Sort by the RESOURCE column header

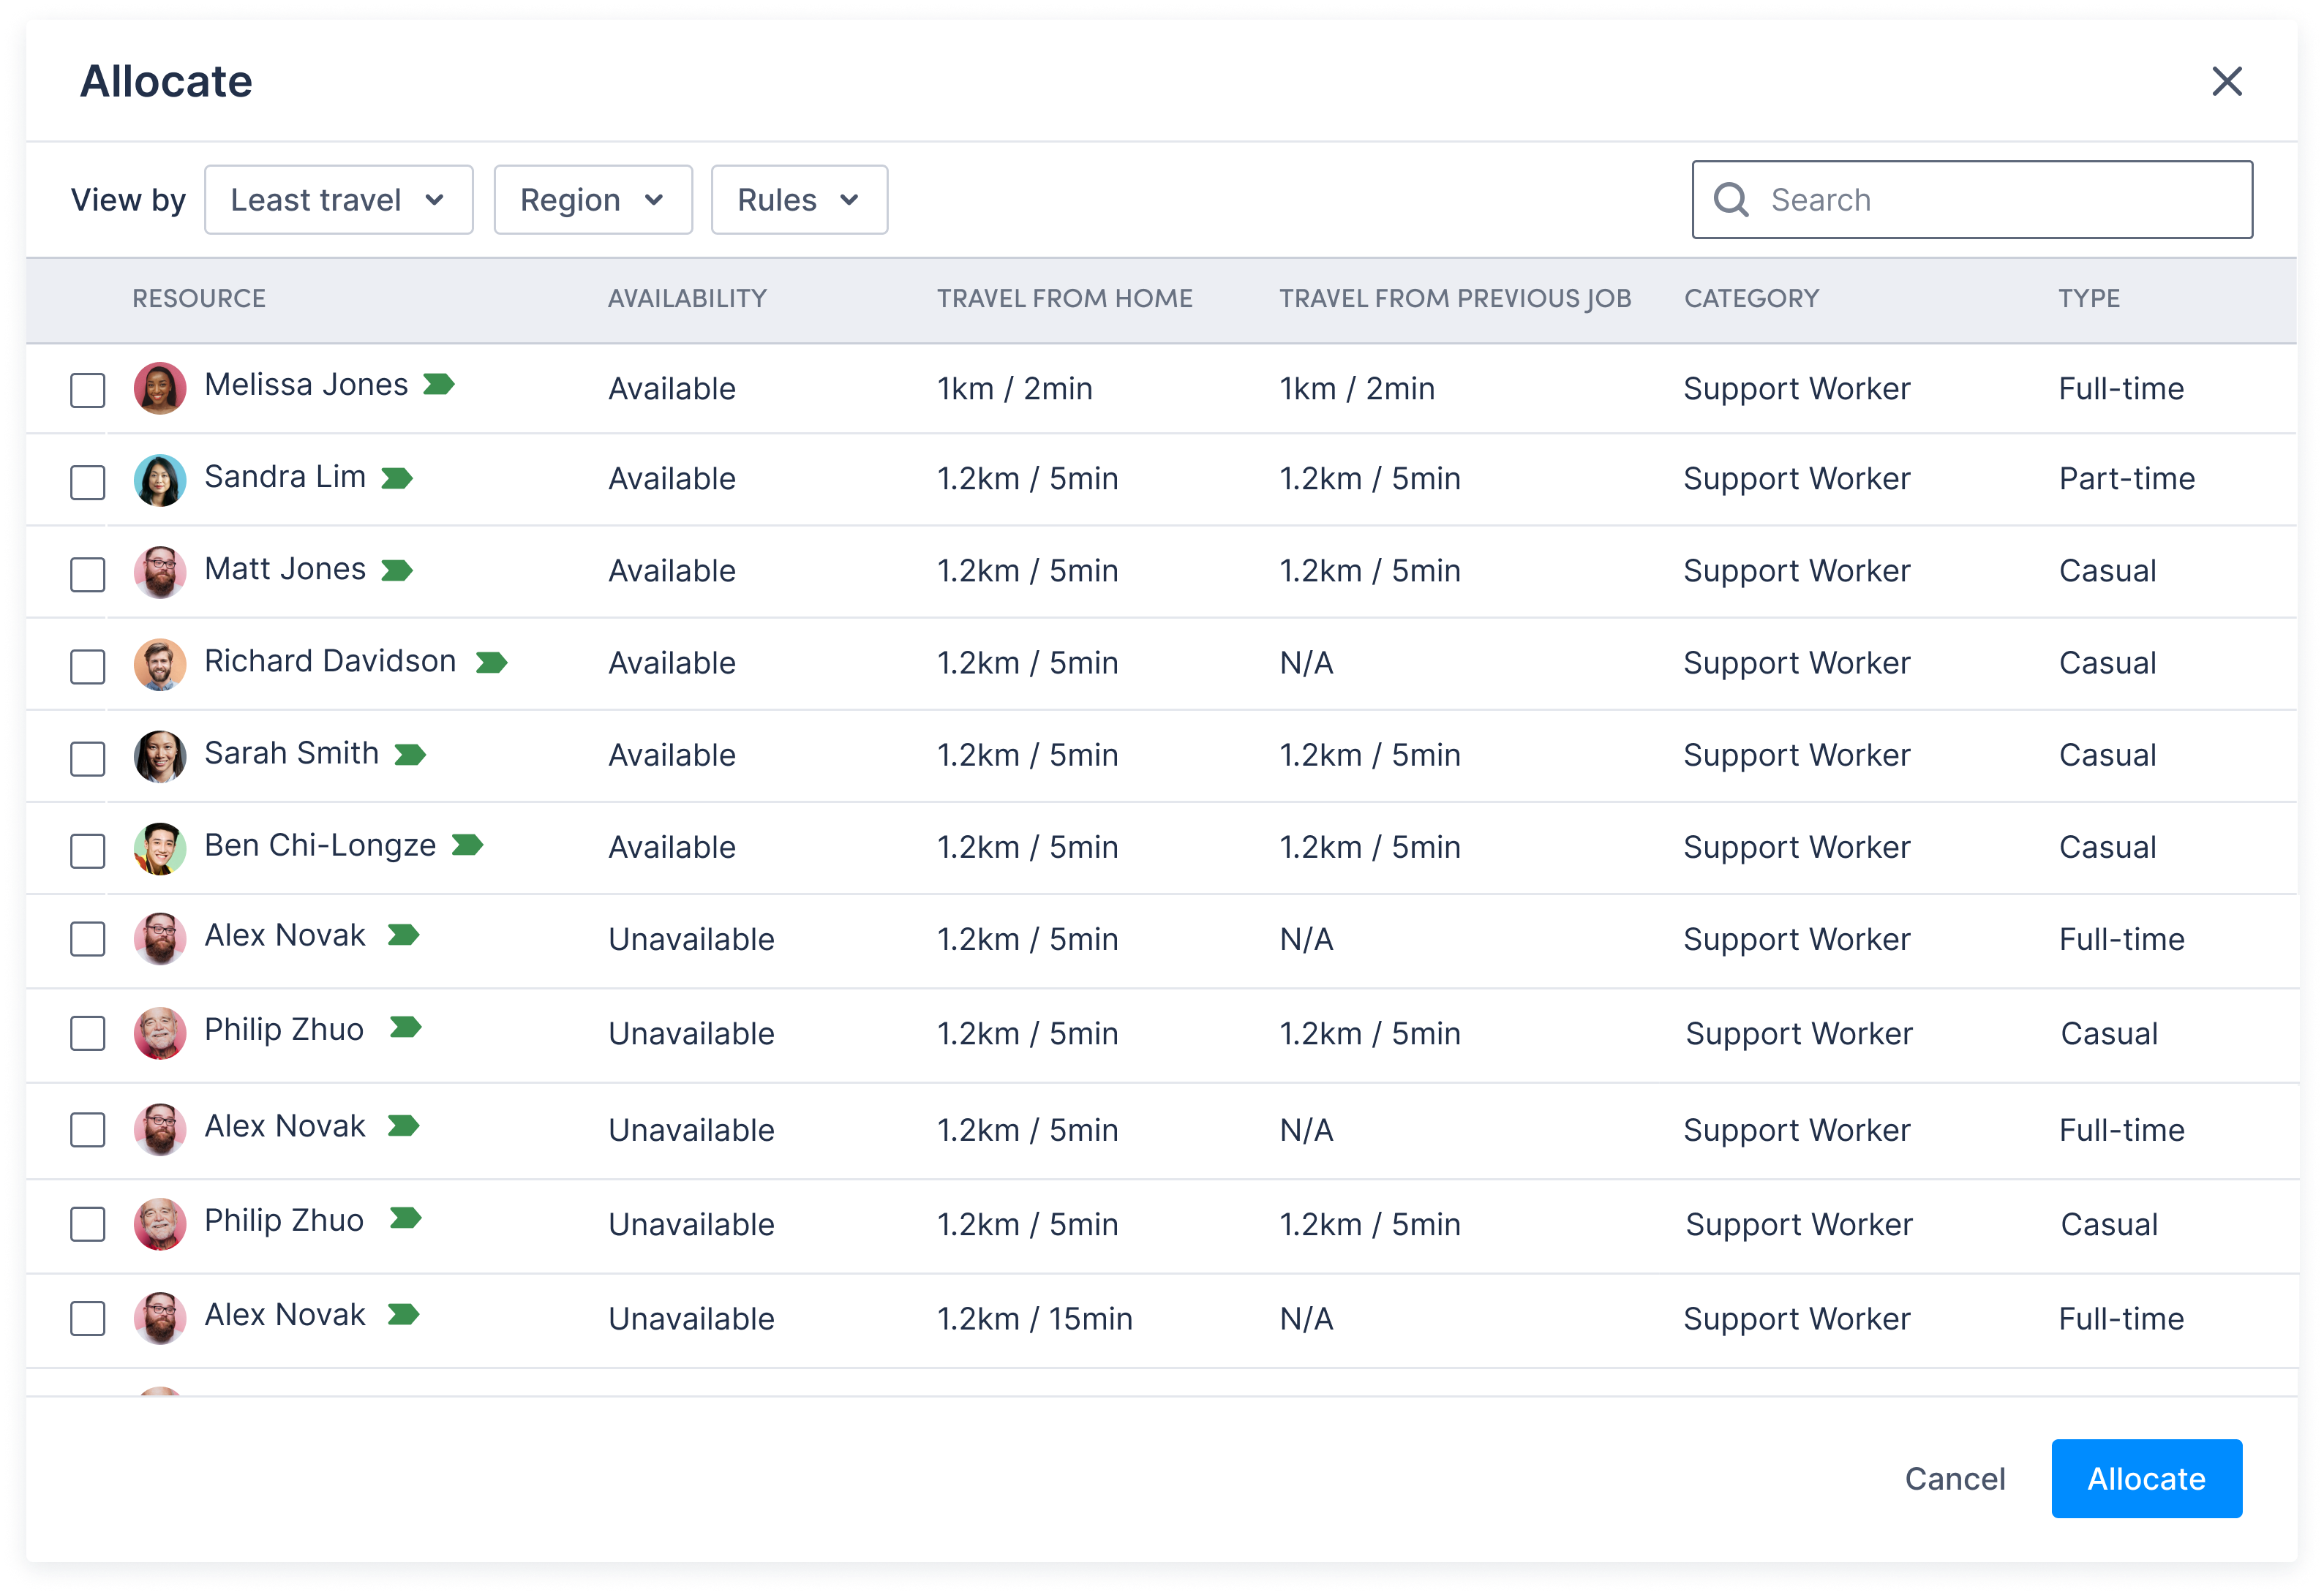199,298
